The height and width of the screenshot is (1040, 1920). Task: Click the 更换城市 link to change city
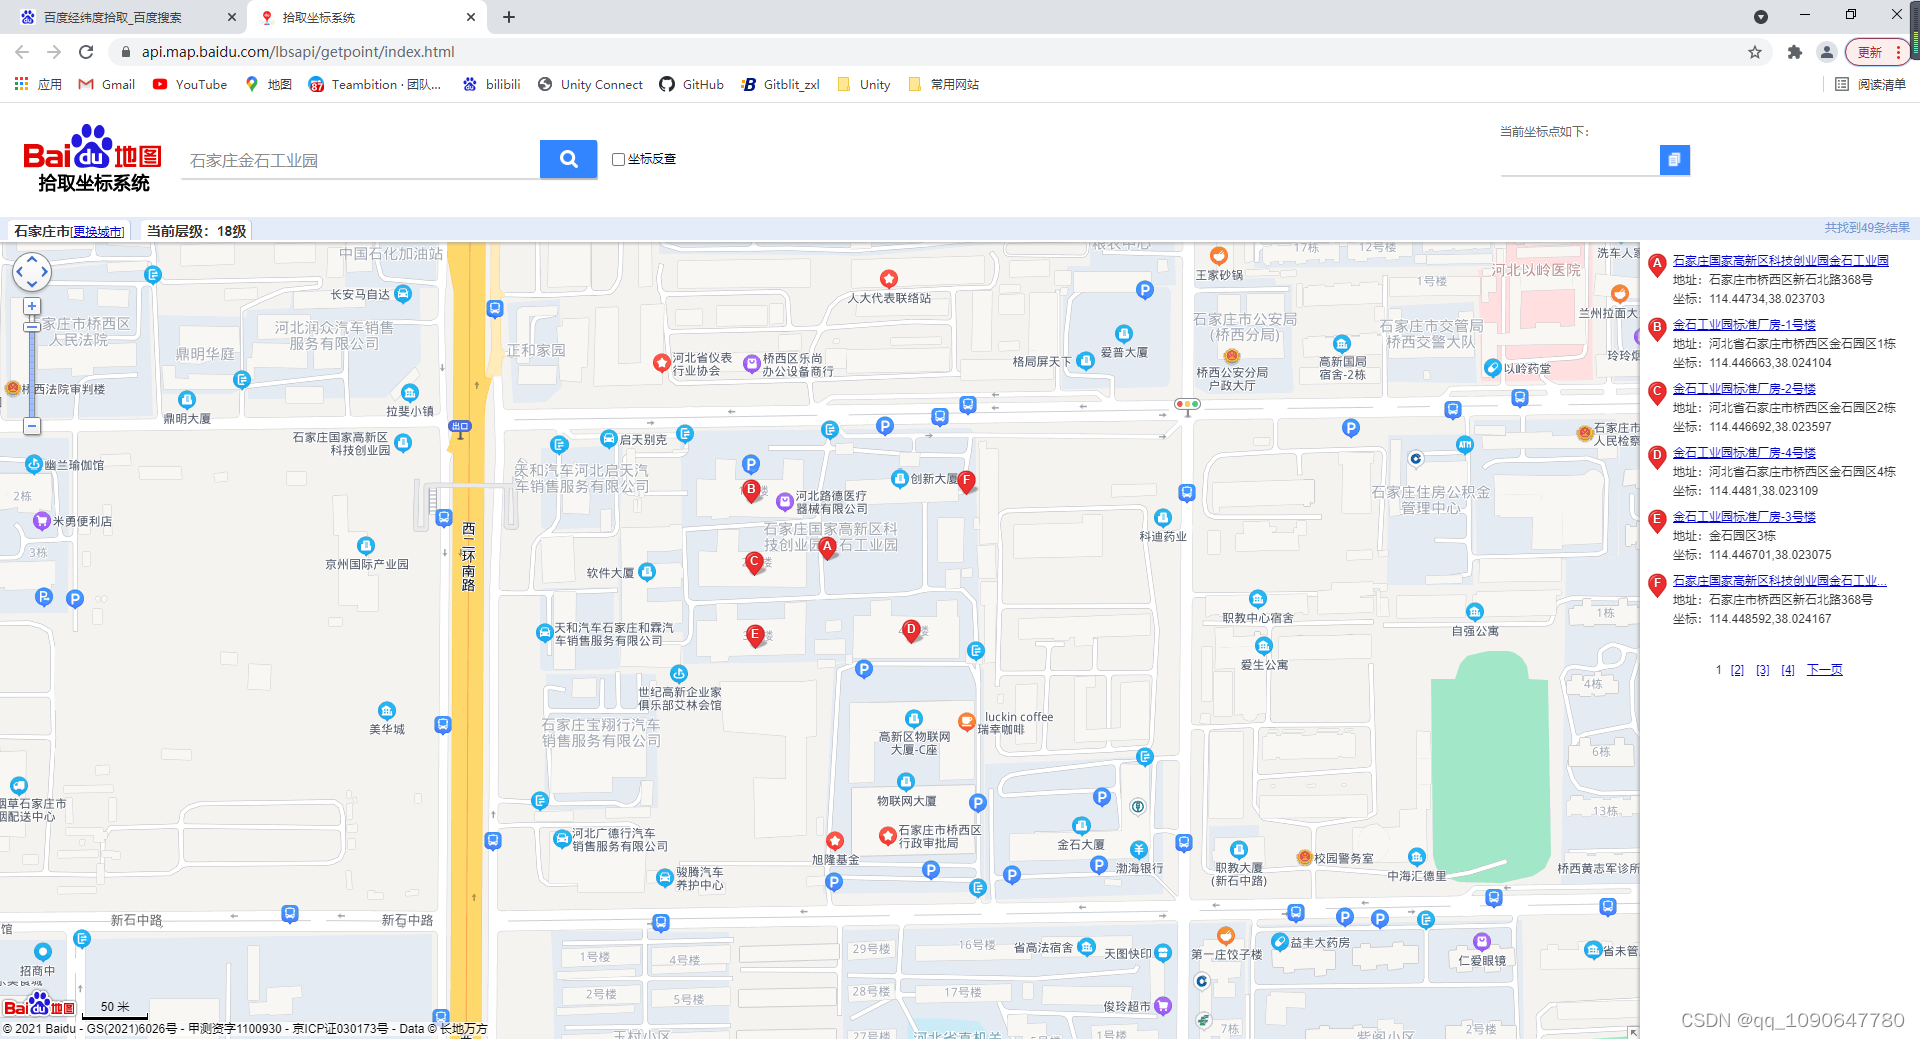97,231
